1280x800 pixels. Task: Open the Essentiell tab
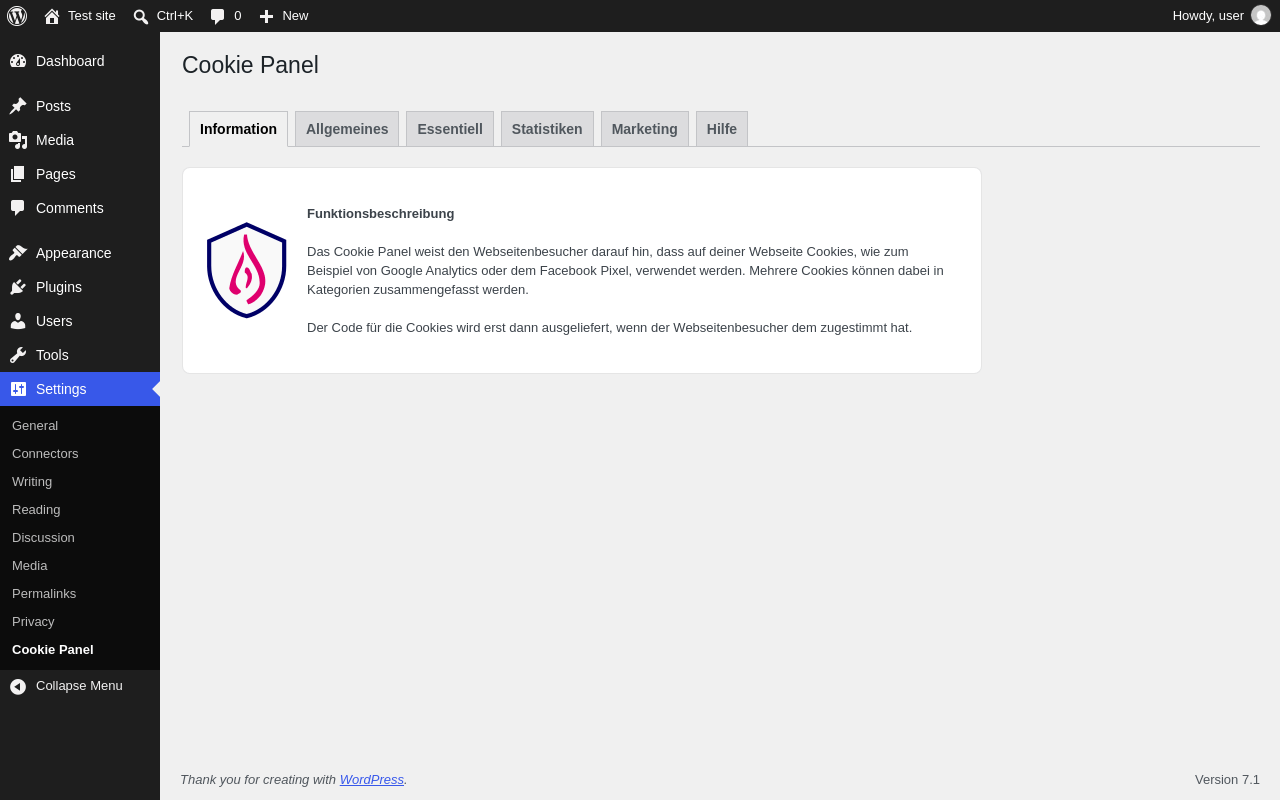450,129
